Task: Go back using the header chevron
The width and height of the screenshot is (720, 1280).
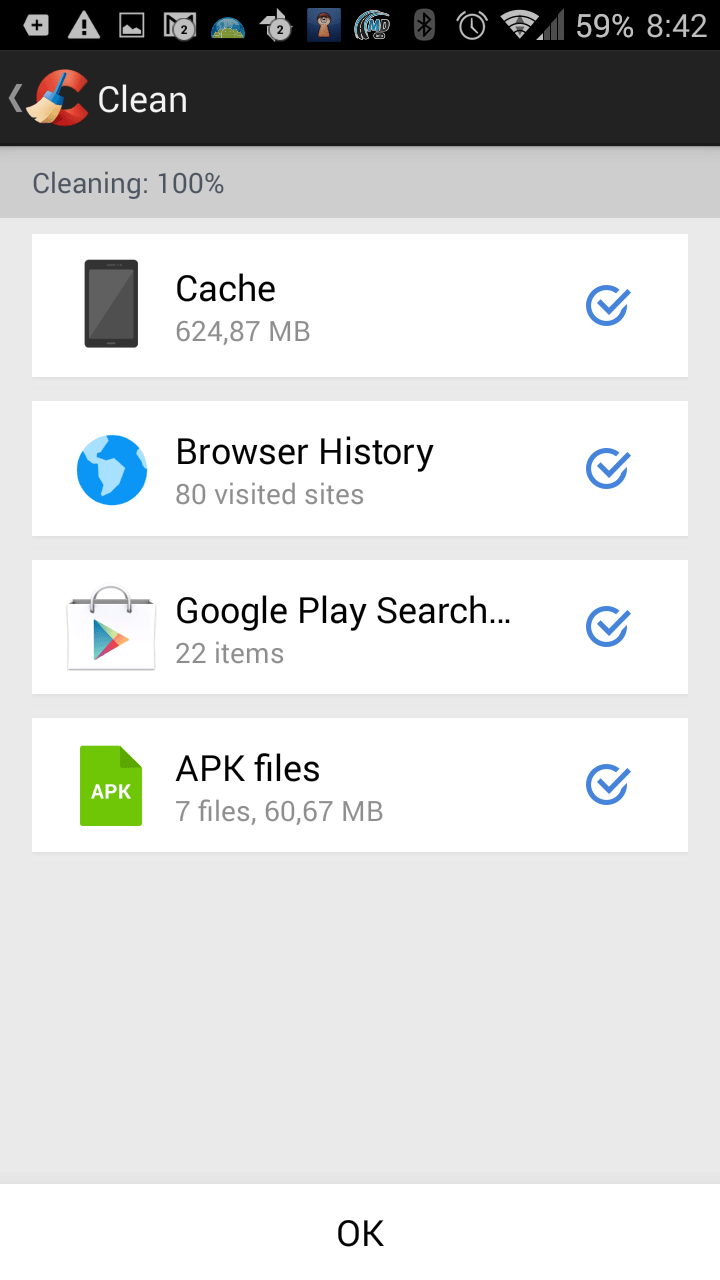Action: (x=15, y=99)
